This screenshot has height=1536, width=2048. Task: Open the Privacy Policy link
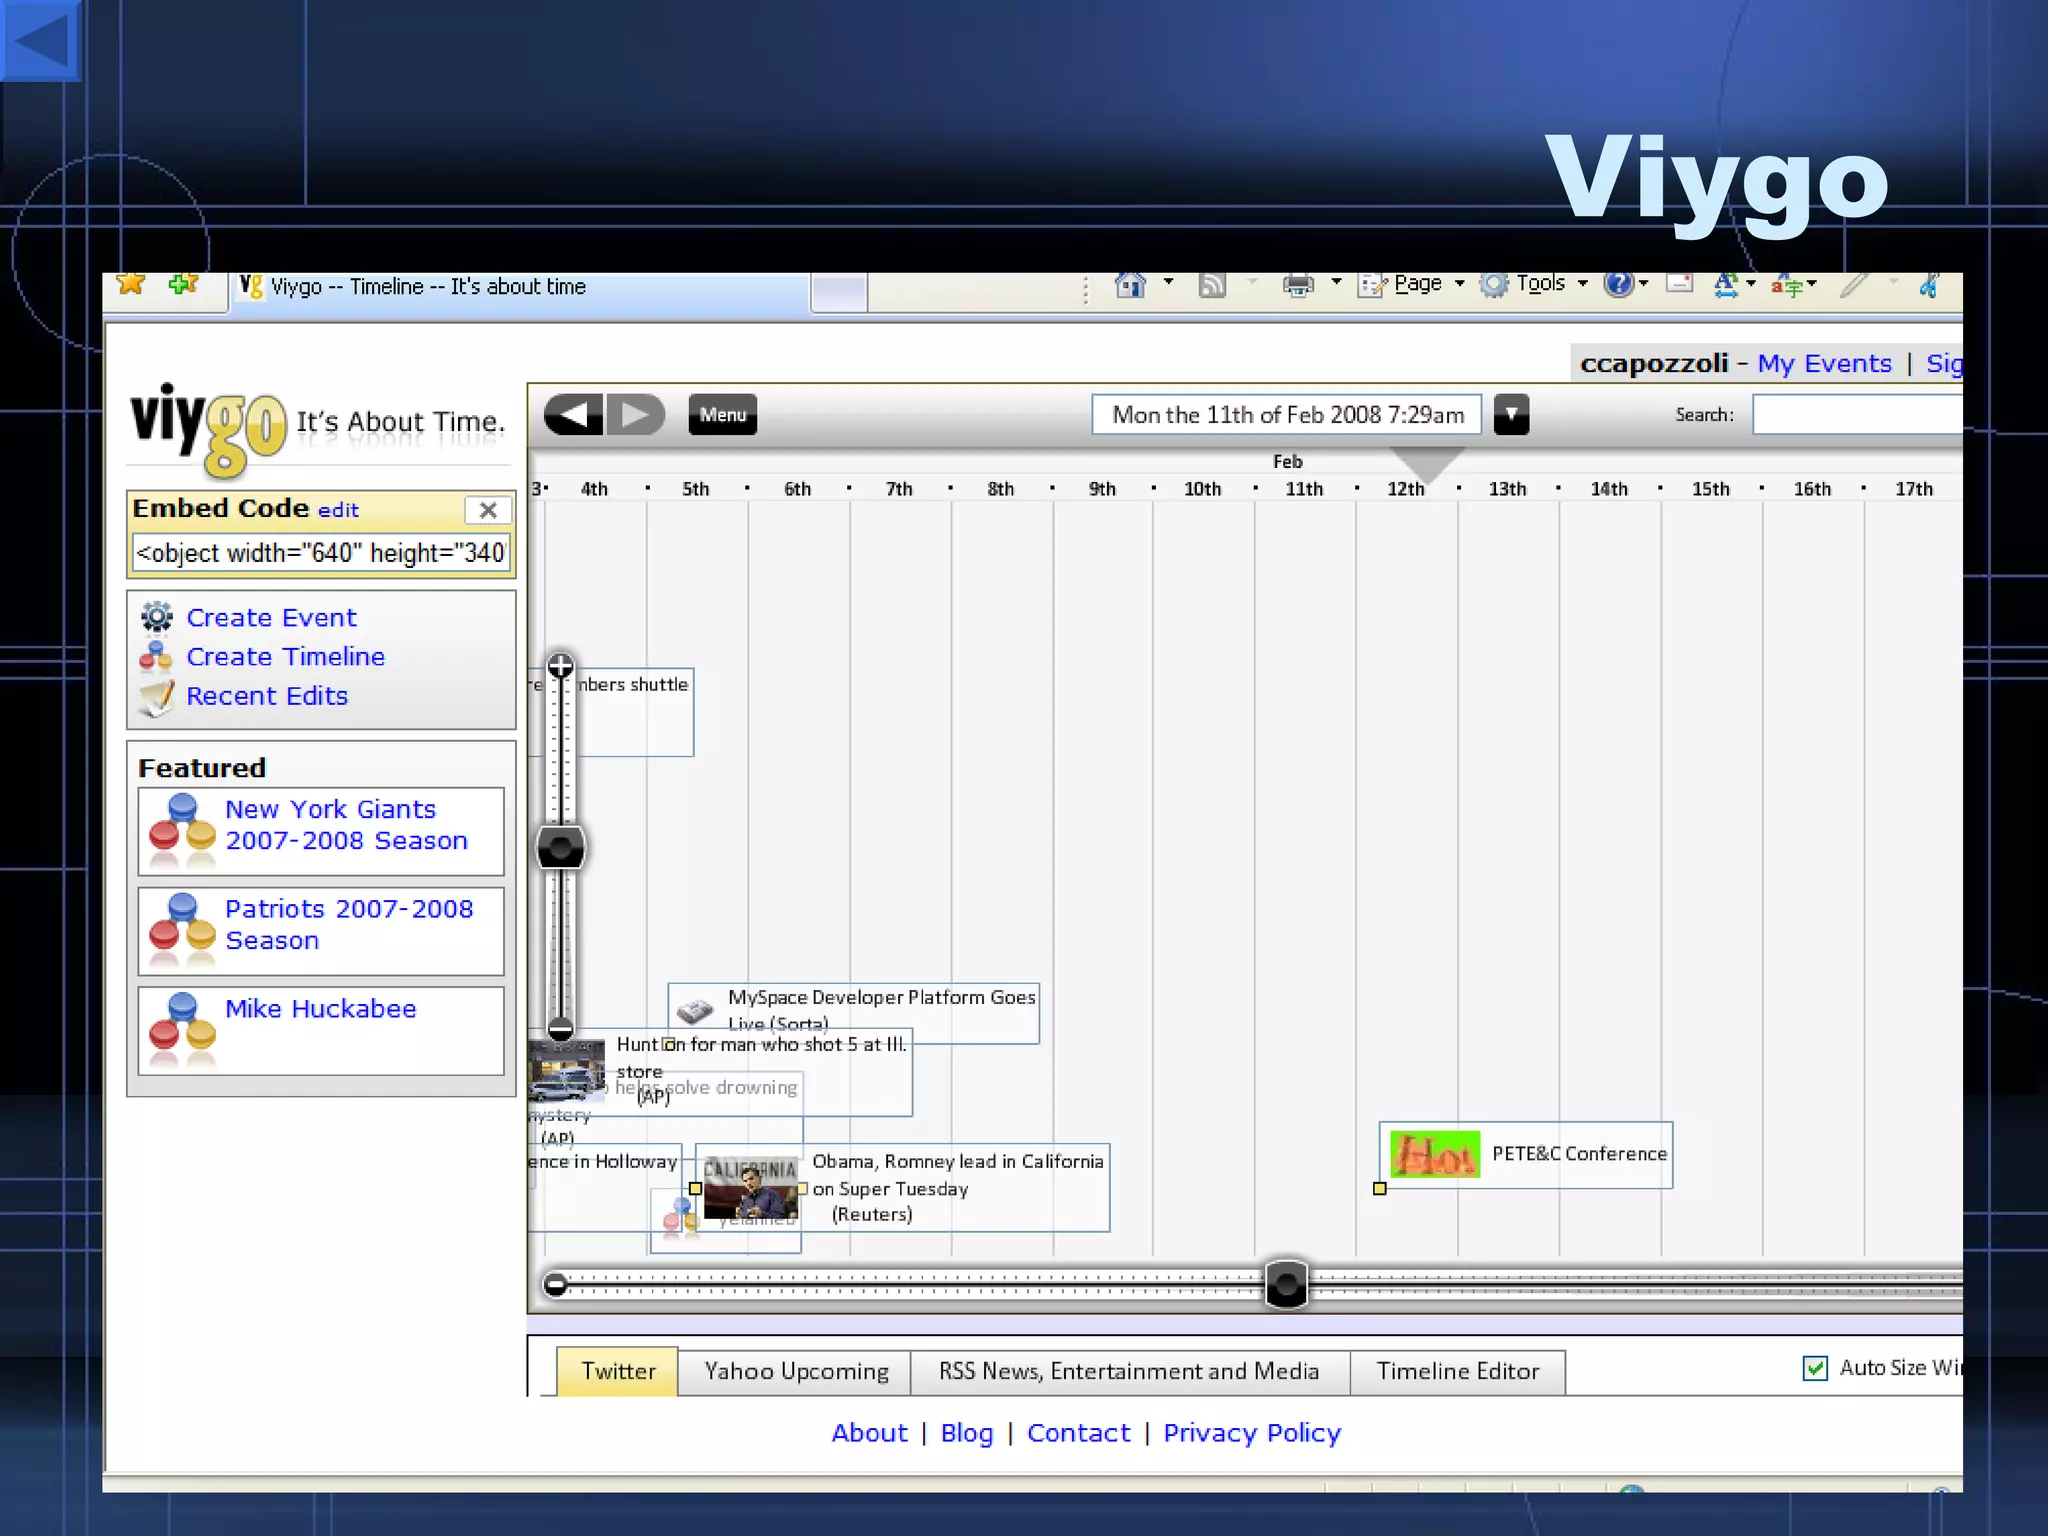(x=1252, y=1433)
